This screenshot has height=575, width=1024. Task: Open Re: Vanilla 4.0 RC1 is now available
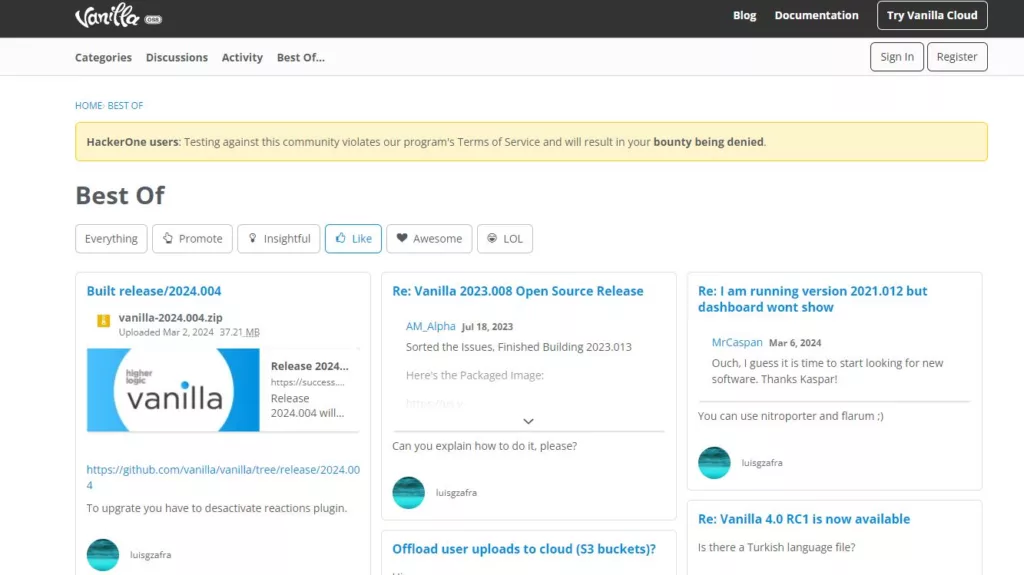tap(803, 519)
